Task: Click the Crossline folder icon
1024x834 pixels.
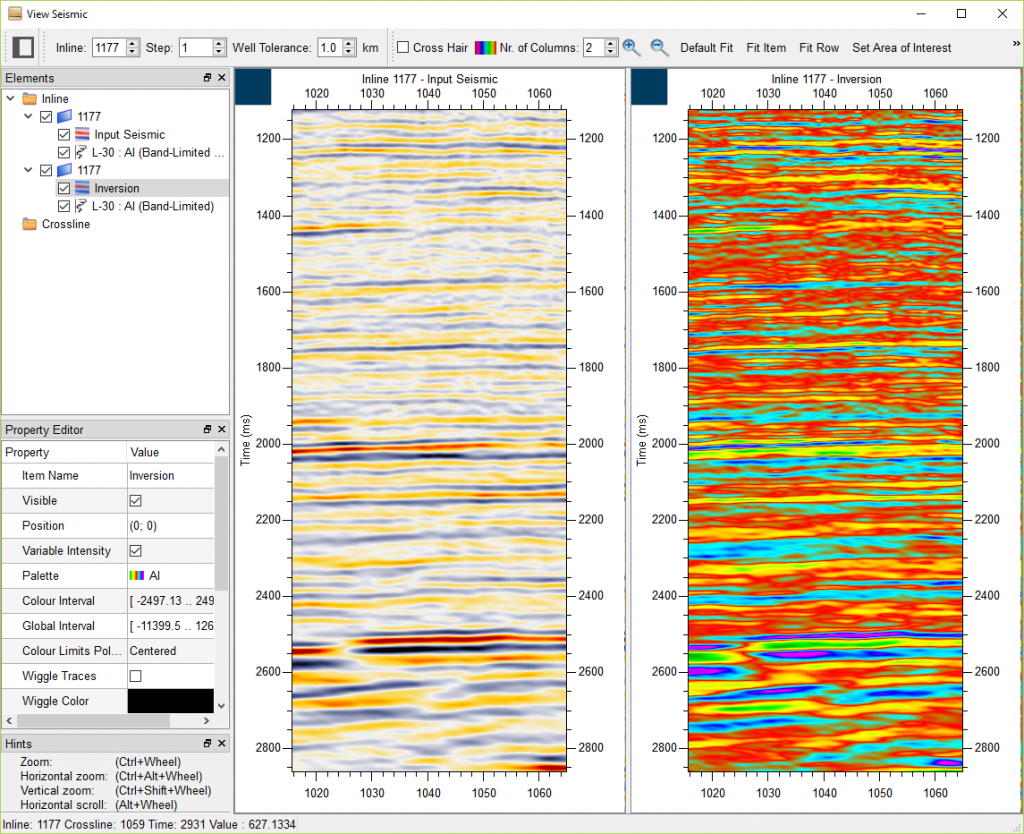Action: [x=29, y=225]
